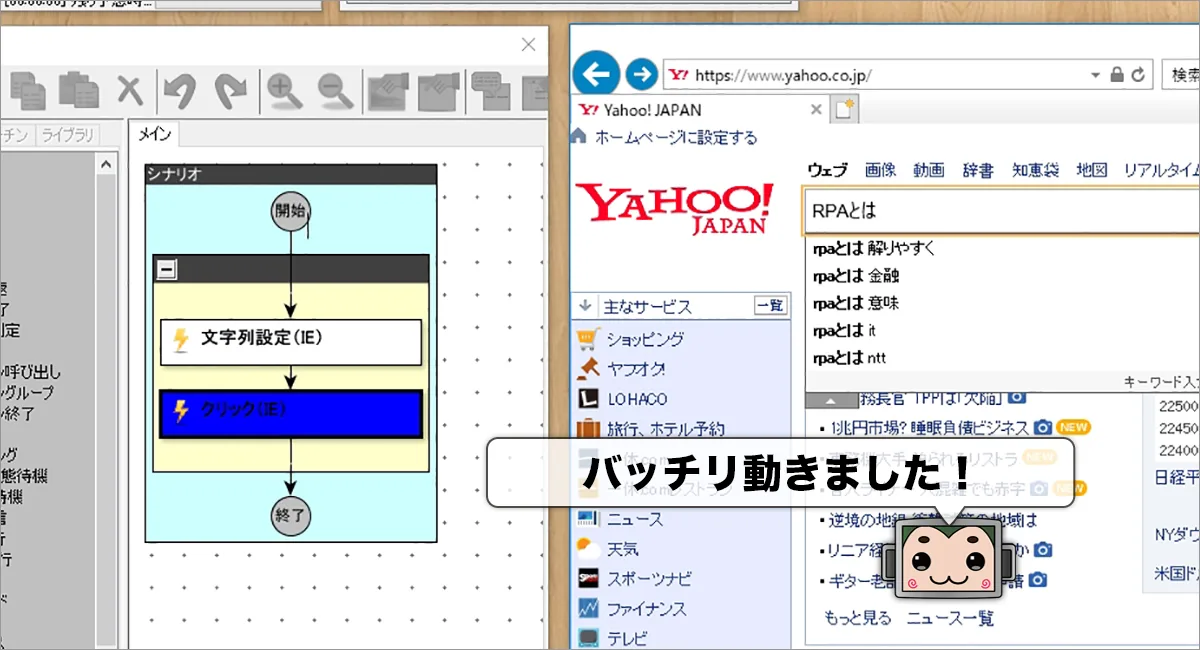Click the gavel icon beside ヤフオク!
1200x650 pixels.
588,368
